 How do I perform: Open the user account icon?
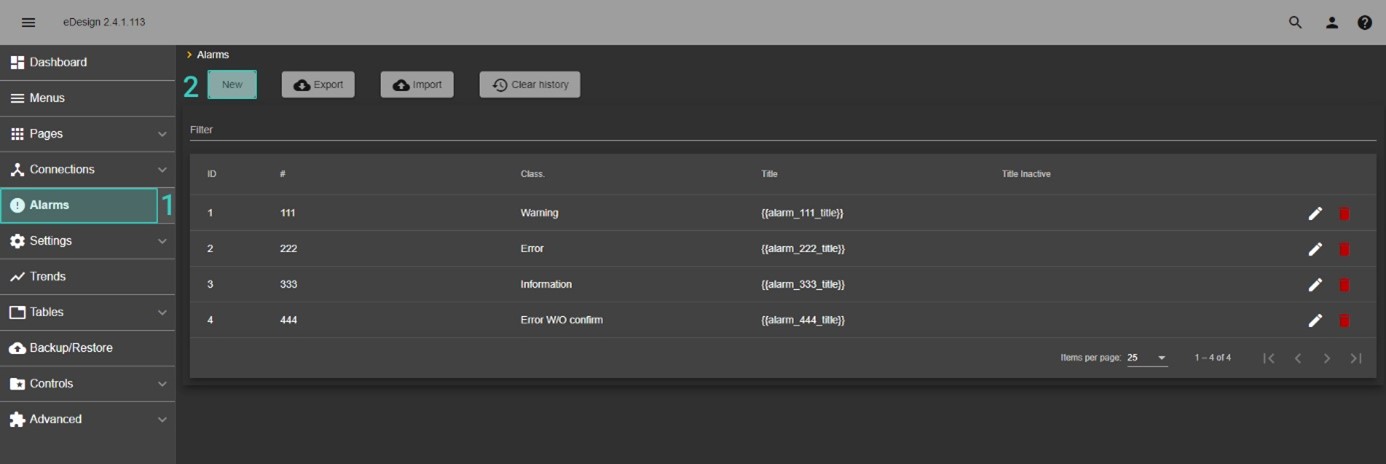click(x=1331, y=22)
